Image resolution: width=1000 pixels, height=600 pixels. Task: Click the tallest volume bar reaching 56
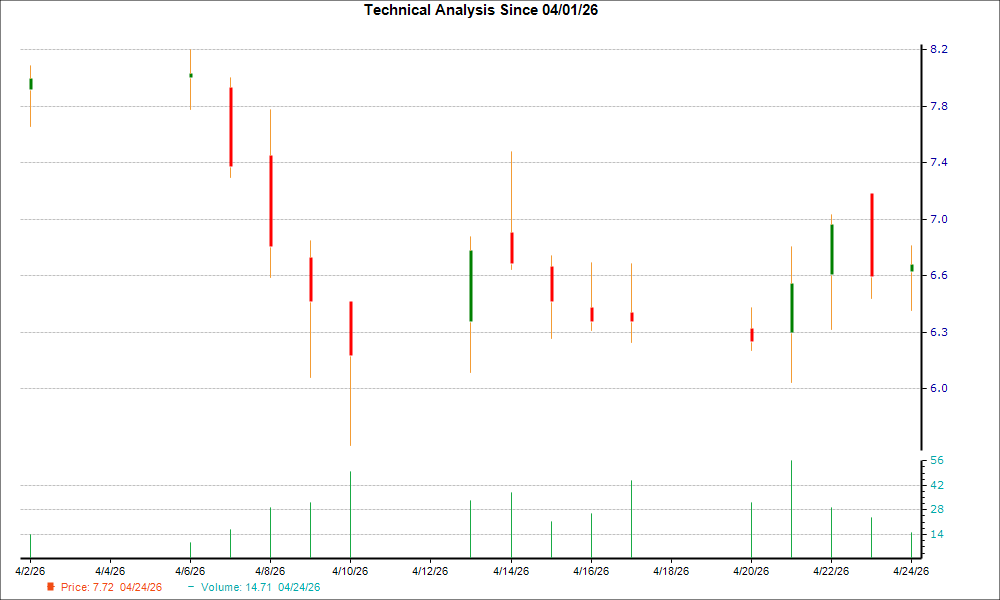pyautogui.click(x=791, y=509)
